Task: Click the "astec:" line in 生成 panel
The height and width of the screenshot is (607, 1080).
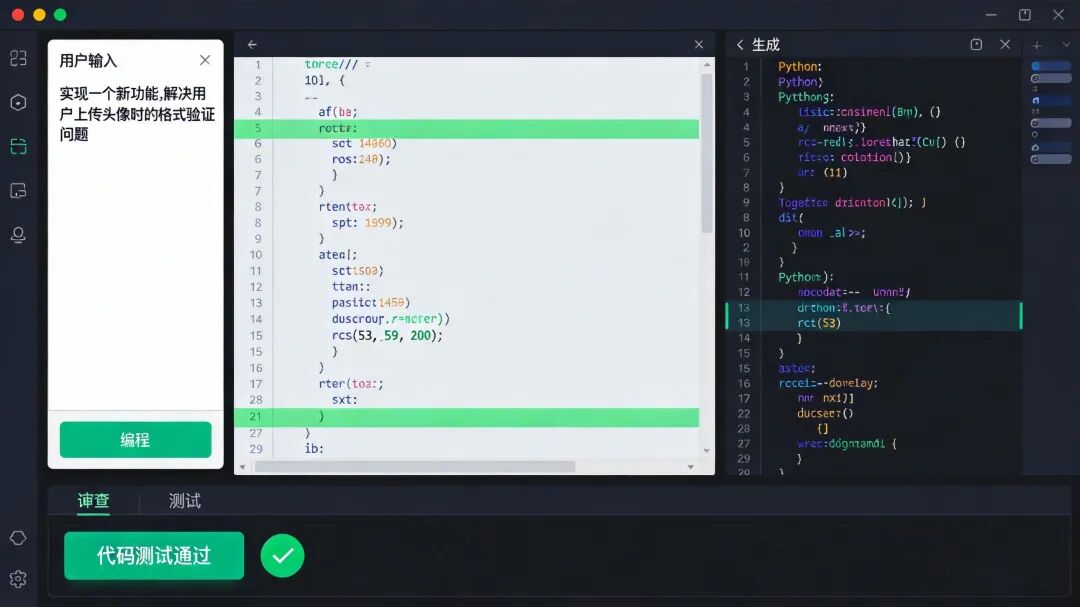Action: pyautogui.click(x=797, y=368)
